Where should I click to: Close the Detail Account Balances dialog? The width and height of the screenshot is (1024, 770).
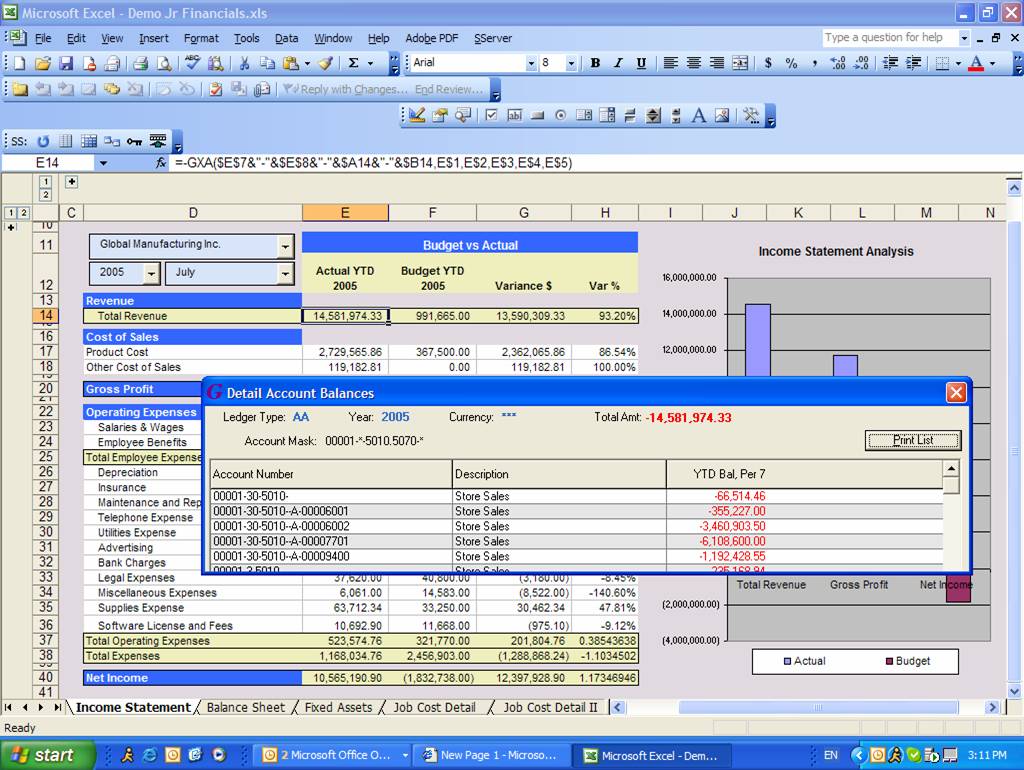click(956, 393)
